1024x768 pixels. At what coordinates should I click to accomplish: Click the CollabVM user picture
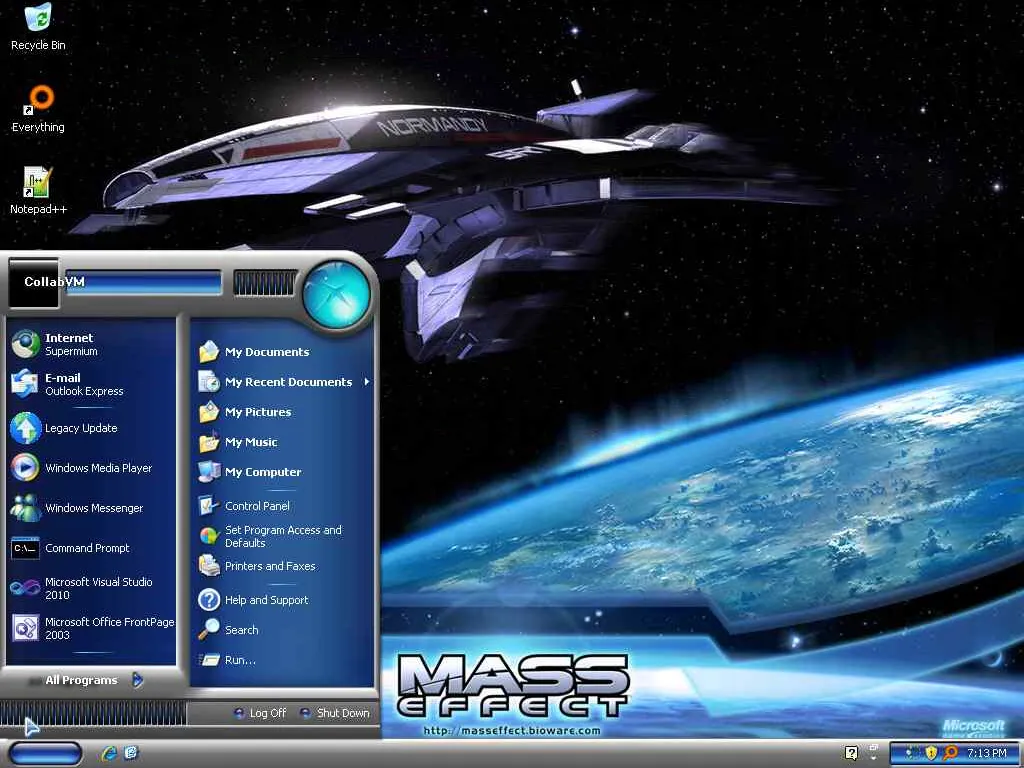[33, 283]
